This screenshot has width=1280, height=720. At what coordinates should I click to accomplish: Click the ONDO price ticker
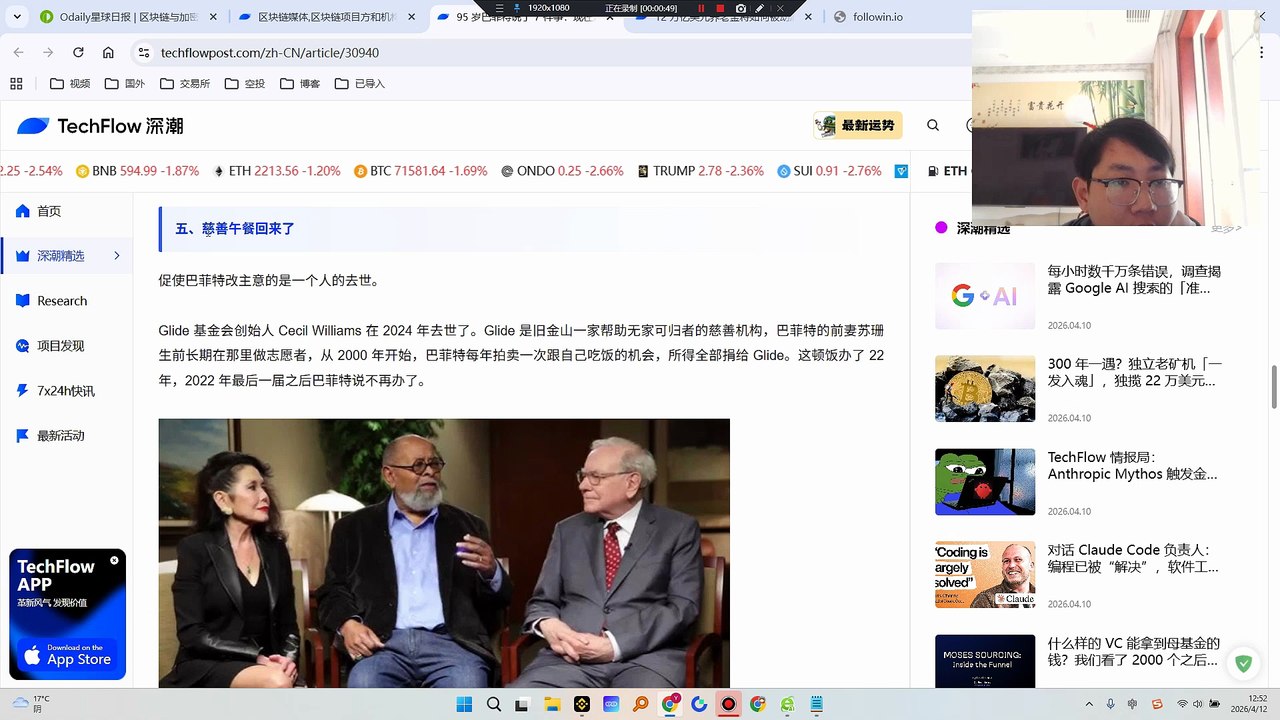[x=562, y=171]
